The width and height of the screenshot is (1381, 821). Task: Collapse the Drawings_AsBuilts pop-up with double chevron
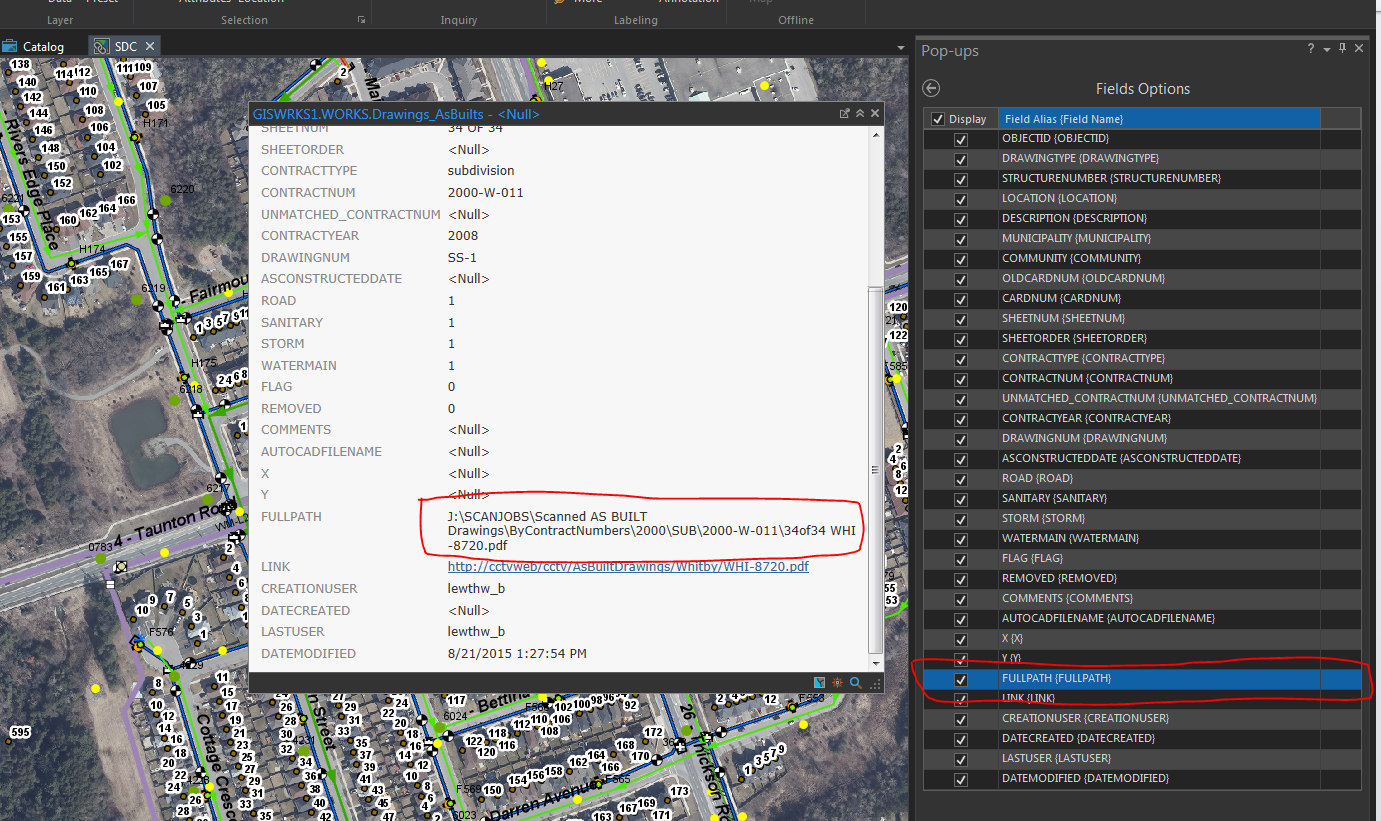pos(860,114)
